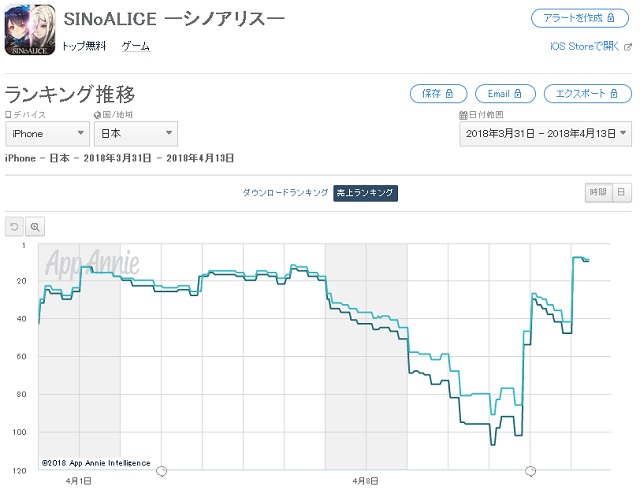Click the lock icon on エクスポート button
Screen dimensions: 640x490
pyautogui.click(x=614, y=94)
